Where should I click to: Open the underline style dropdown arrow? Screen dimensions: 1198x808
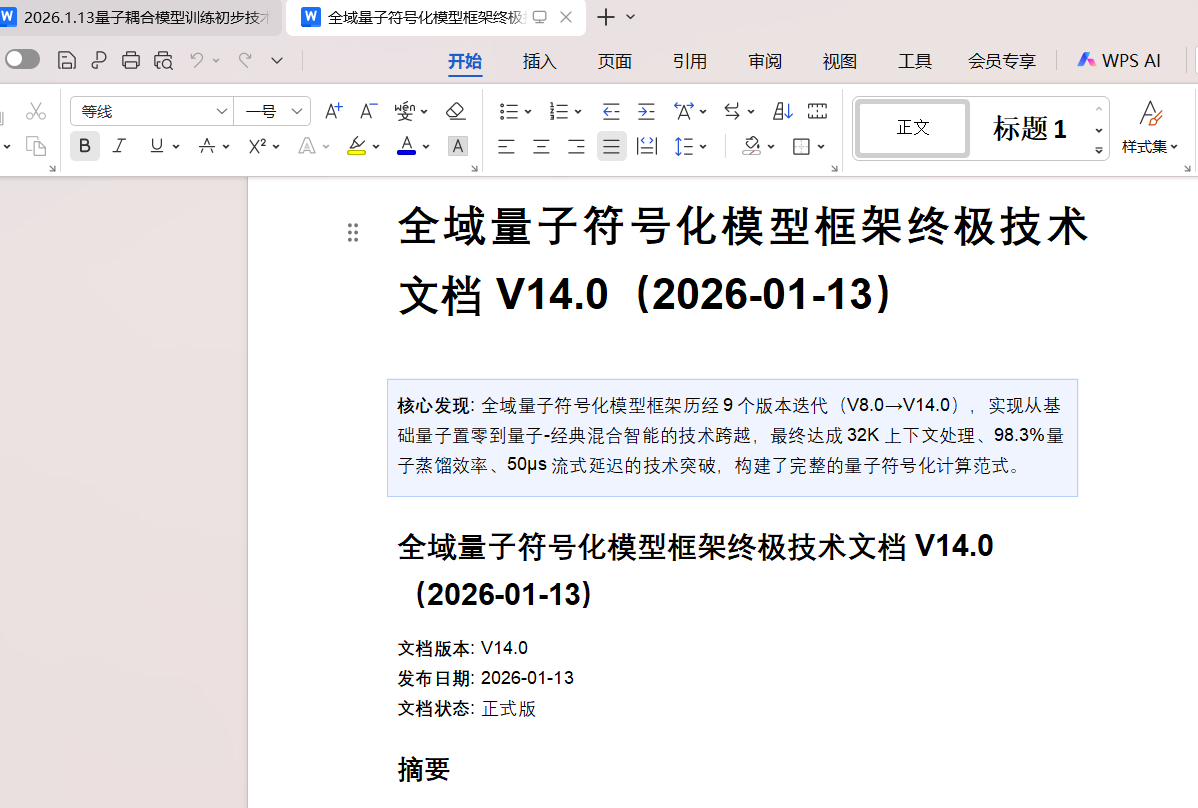pos(176,146)
